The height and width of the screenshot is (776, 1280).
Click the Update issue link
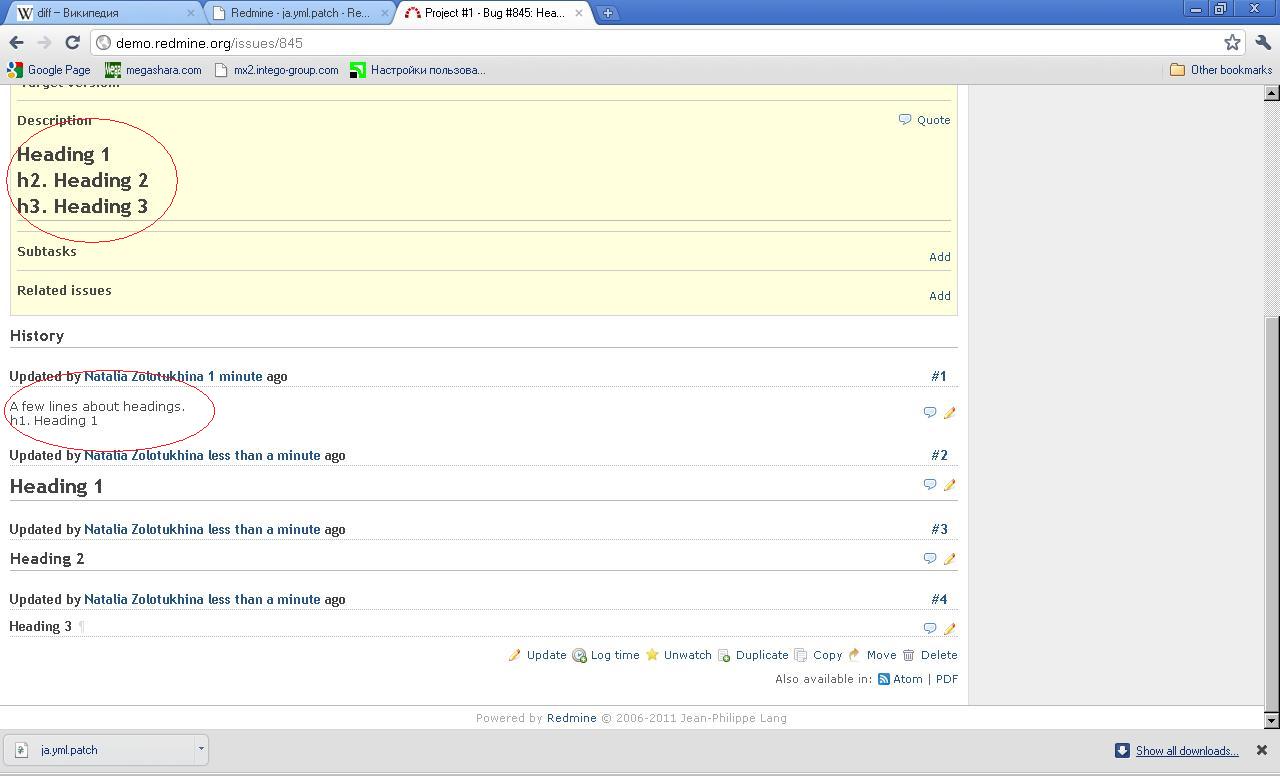(546, 655)
